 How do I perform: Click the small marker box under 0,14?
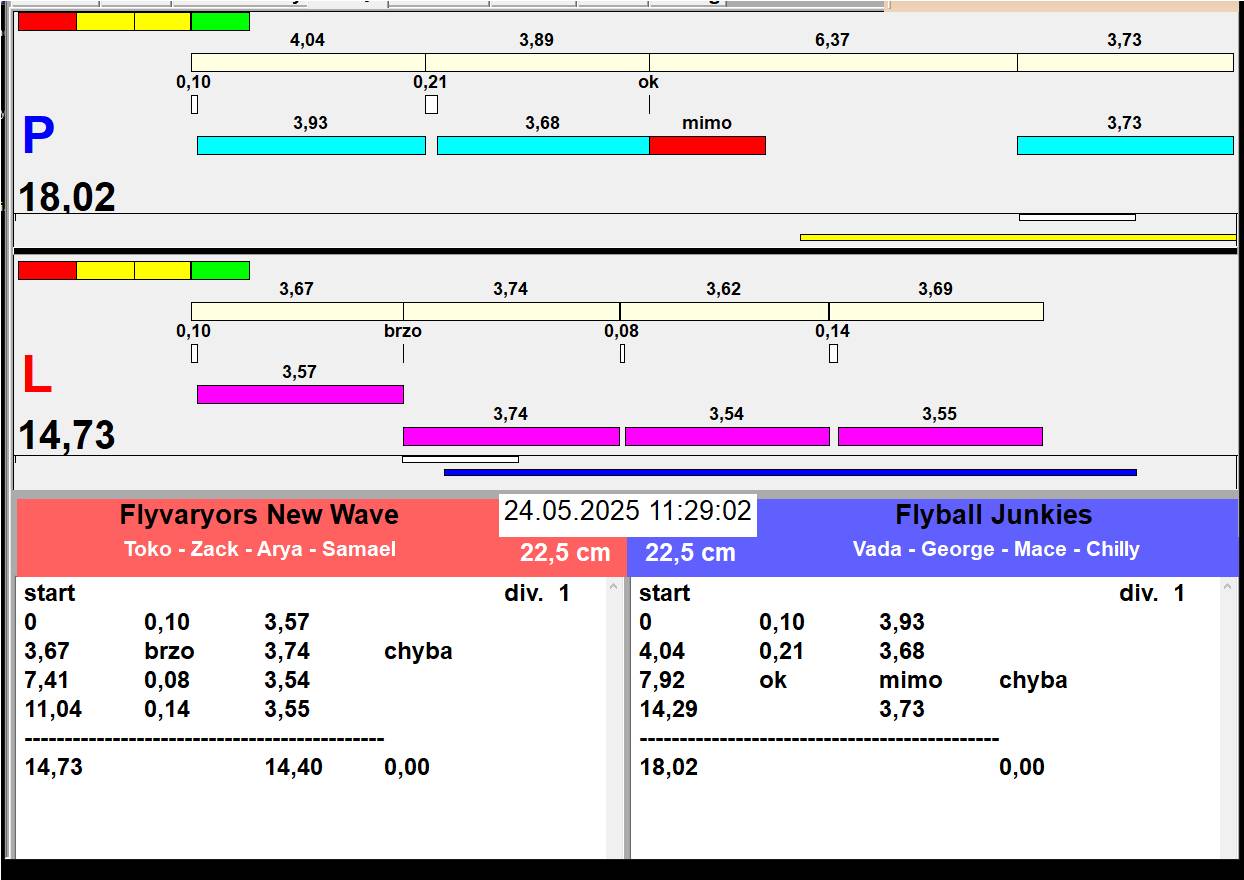click(833, 353)
